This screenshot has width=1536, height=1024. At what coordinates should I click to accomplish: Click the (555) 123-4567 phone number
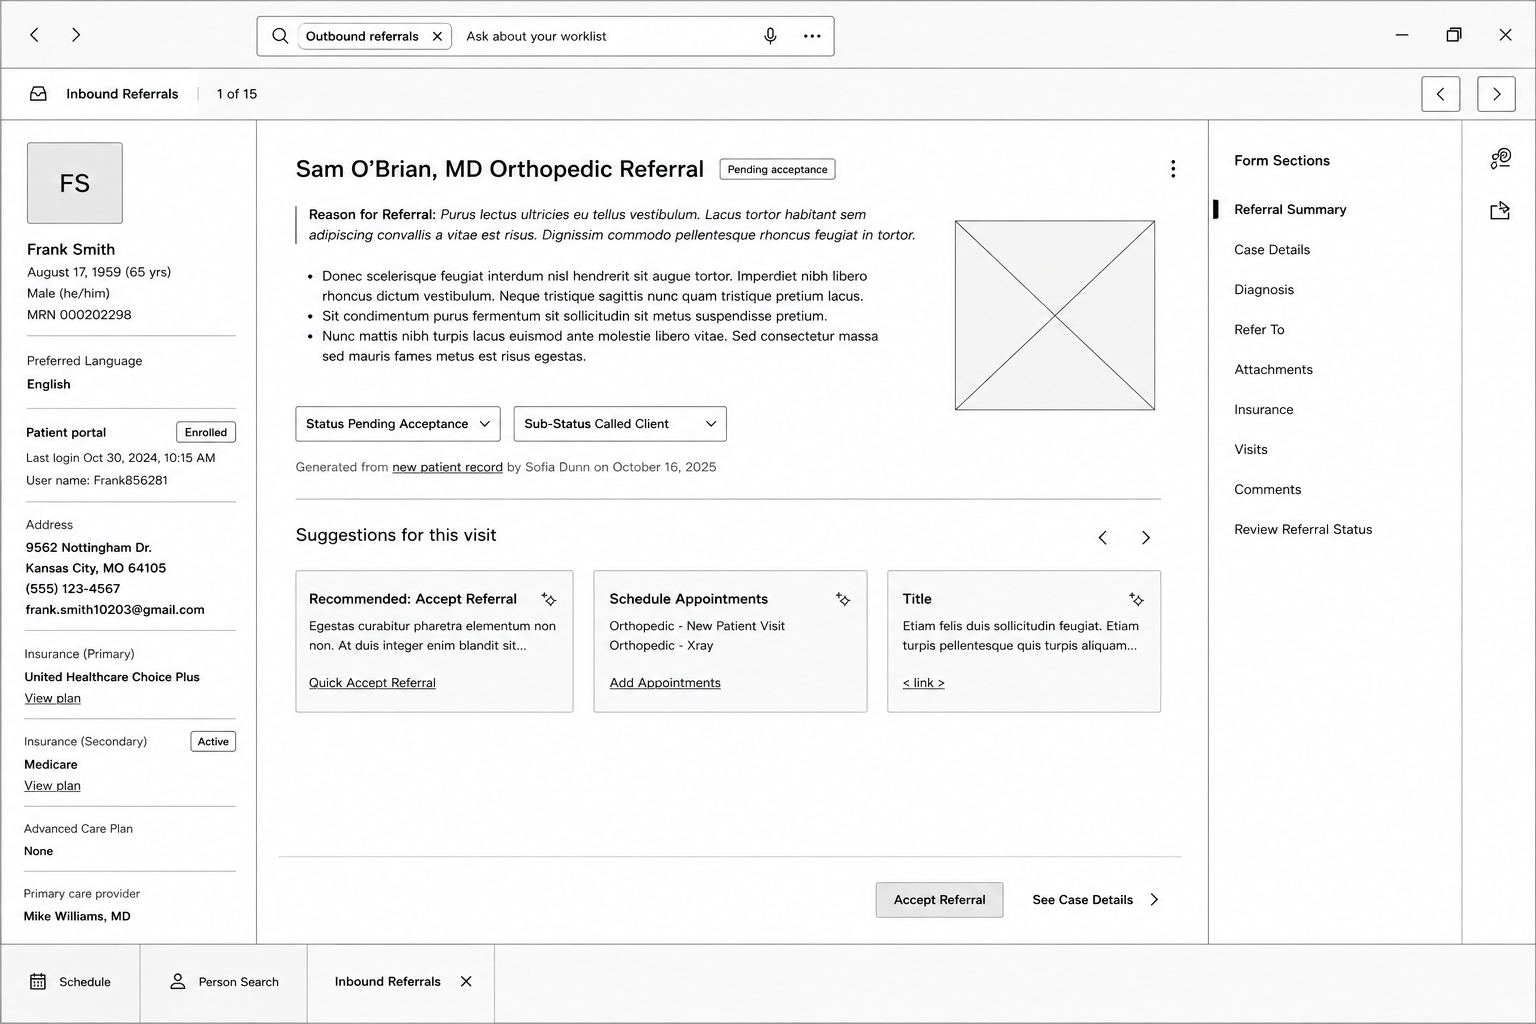click(x=73, y=589)
